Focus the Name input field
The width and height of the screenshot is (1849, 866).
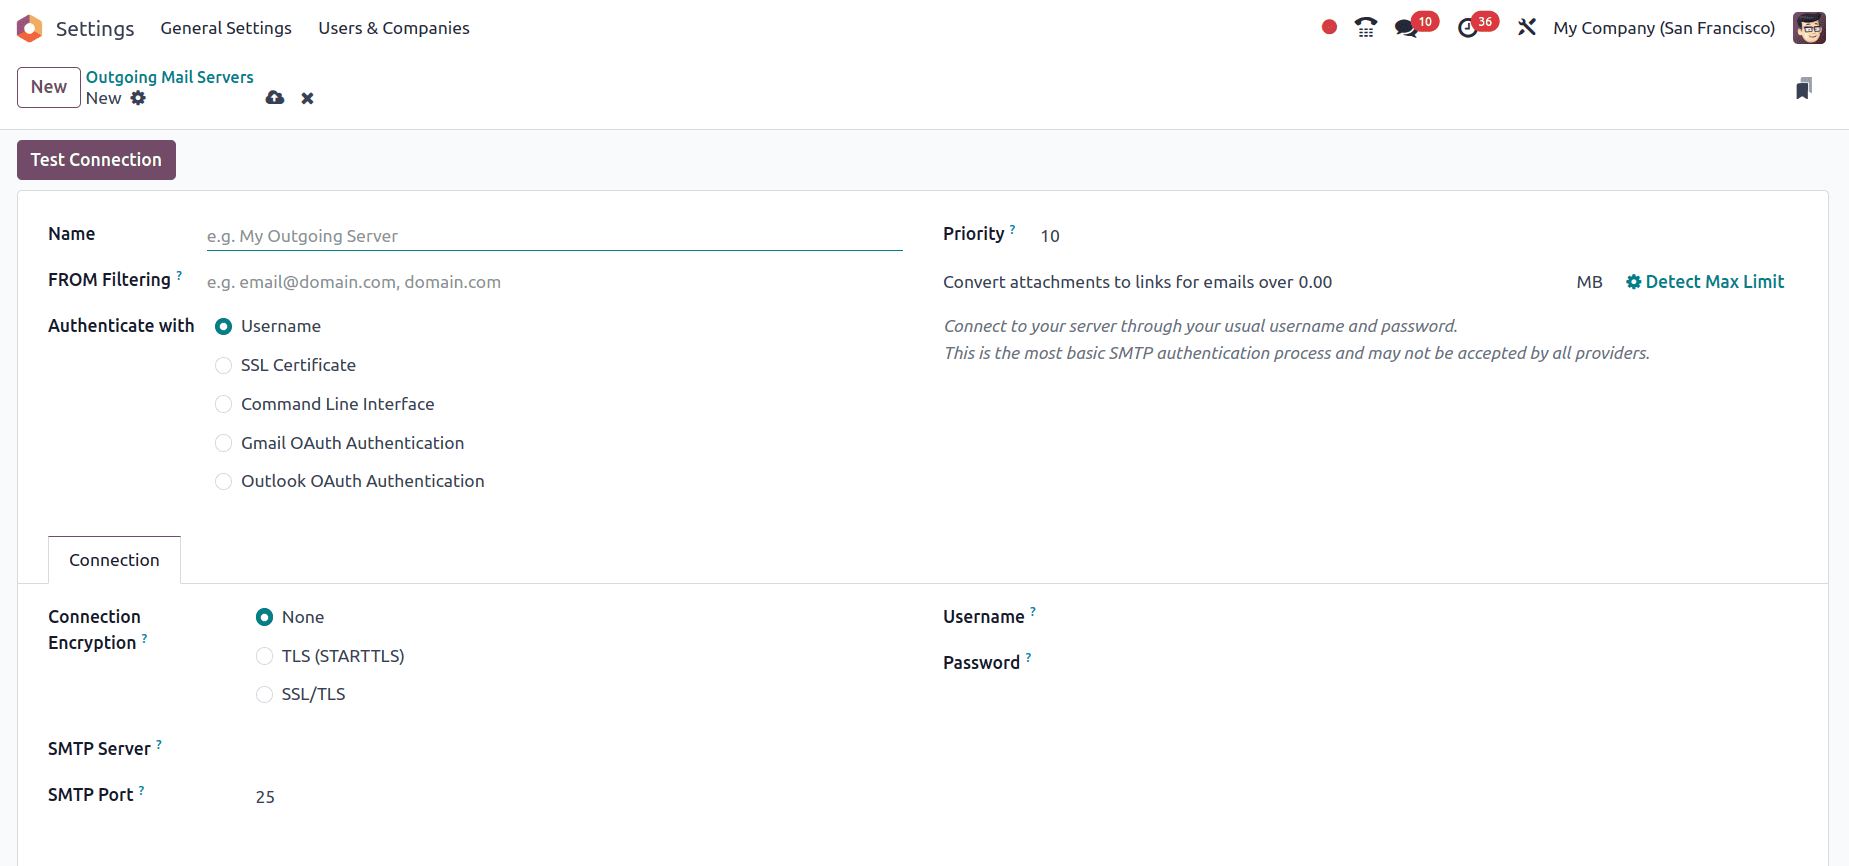(554, 236)
